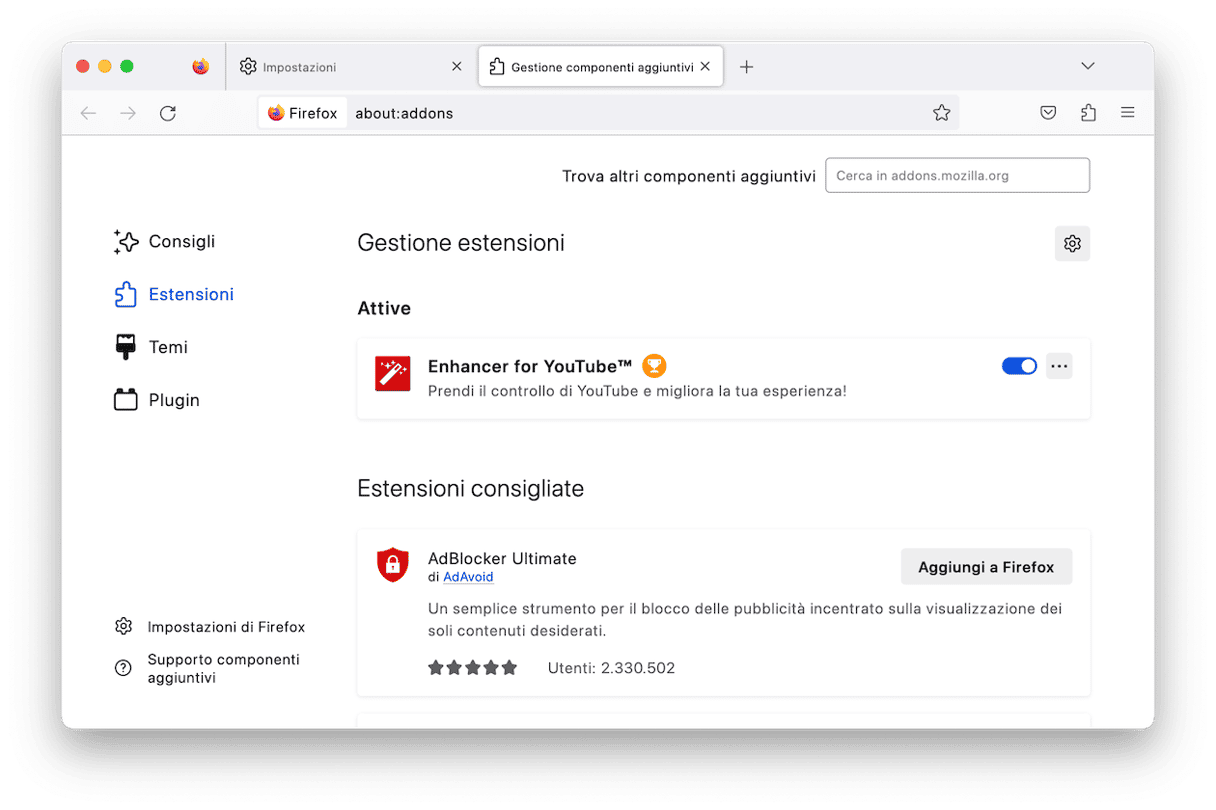Click the Utenti: 2.330.502 text

tap(611, 668)
